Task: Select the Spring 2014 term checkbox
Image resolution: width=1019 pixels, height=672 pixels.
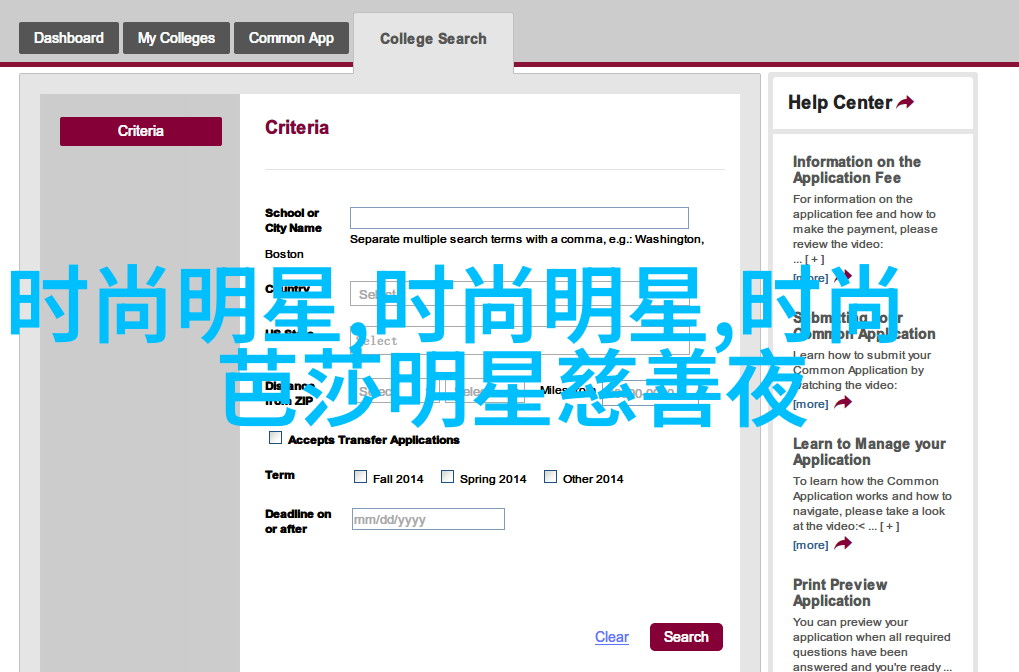Action: 447,477
